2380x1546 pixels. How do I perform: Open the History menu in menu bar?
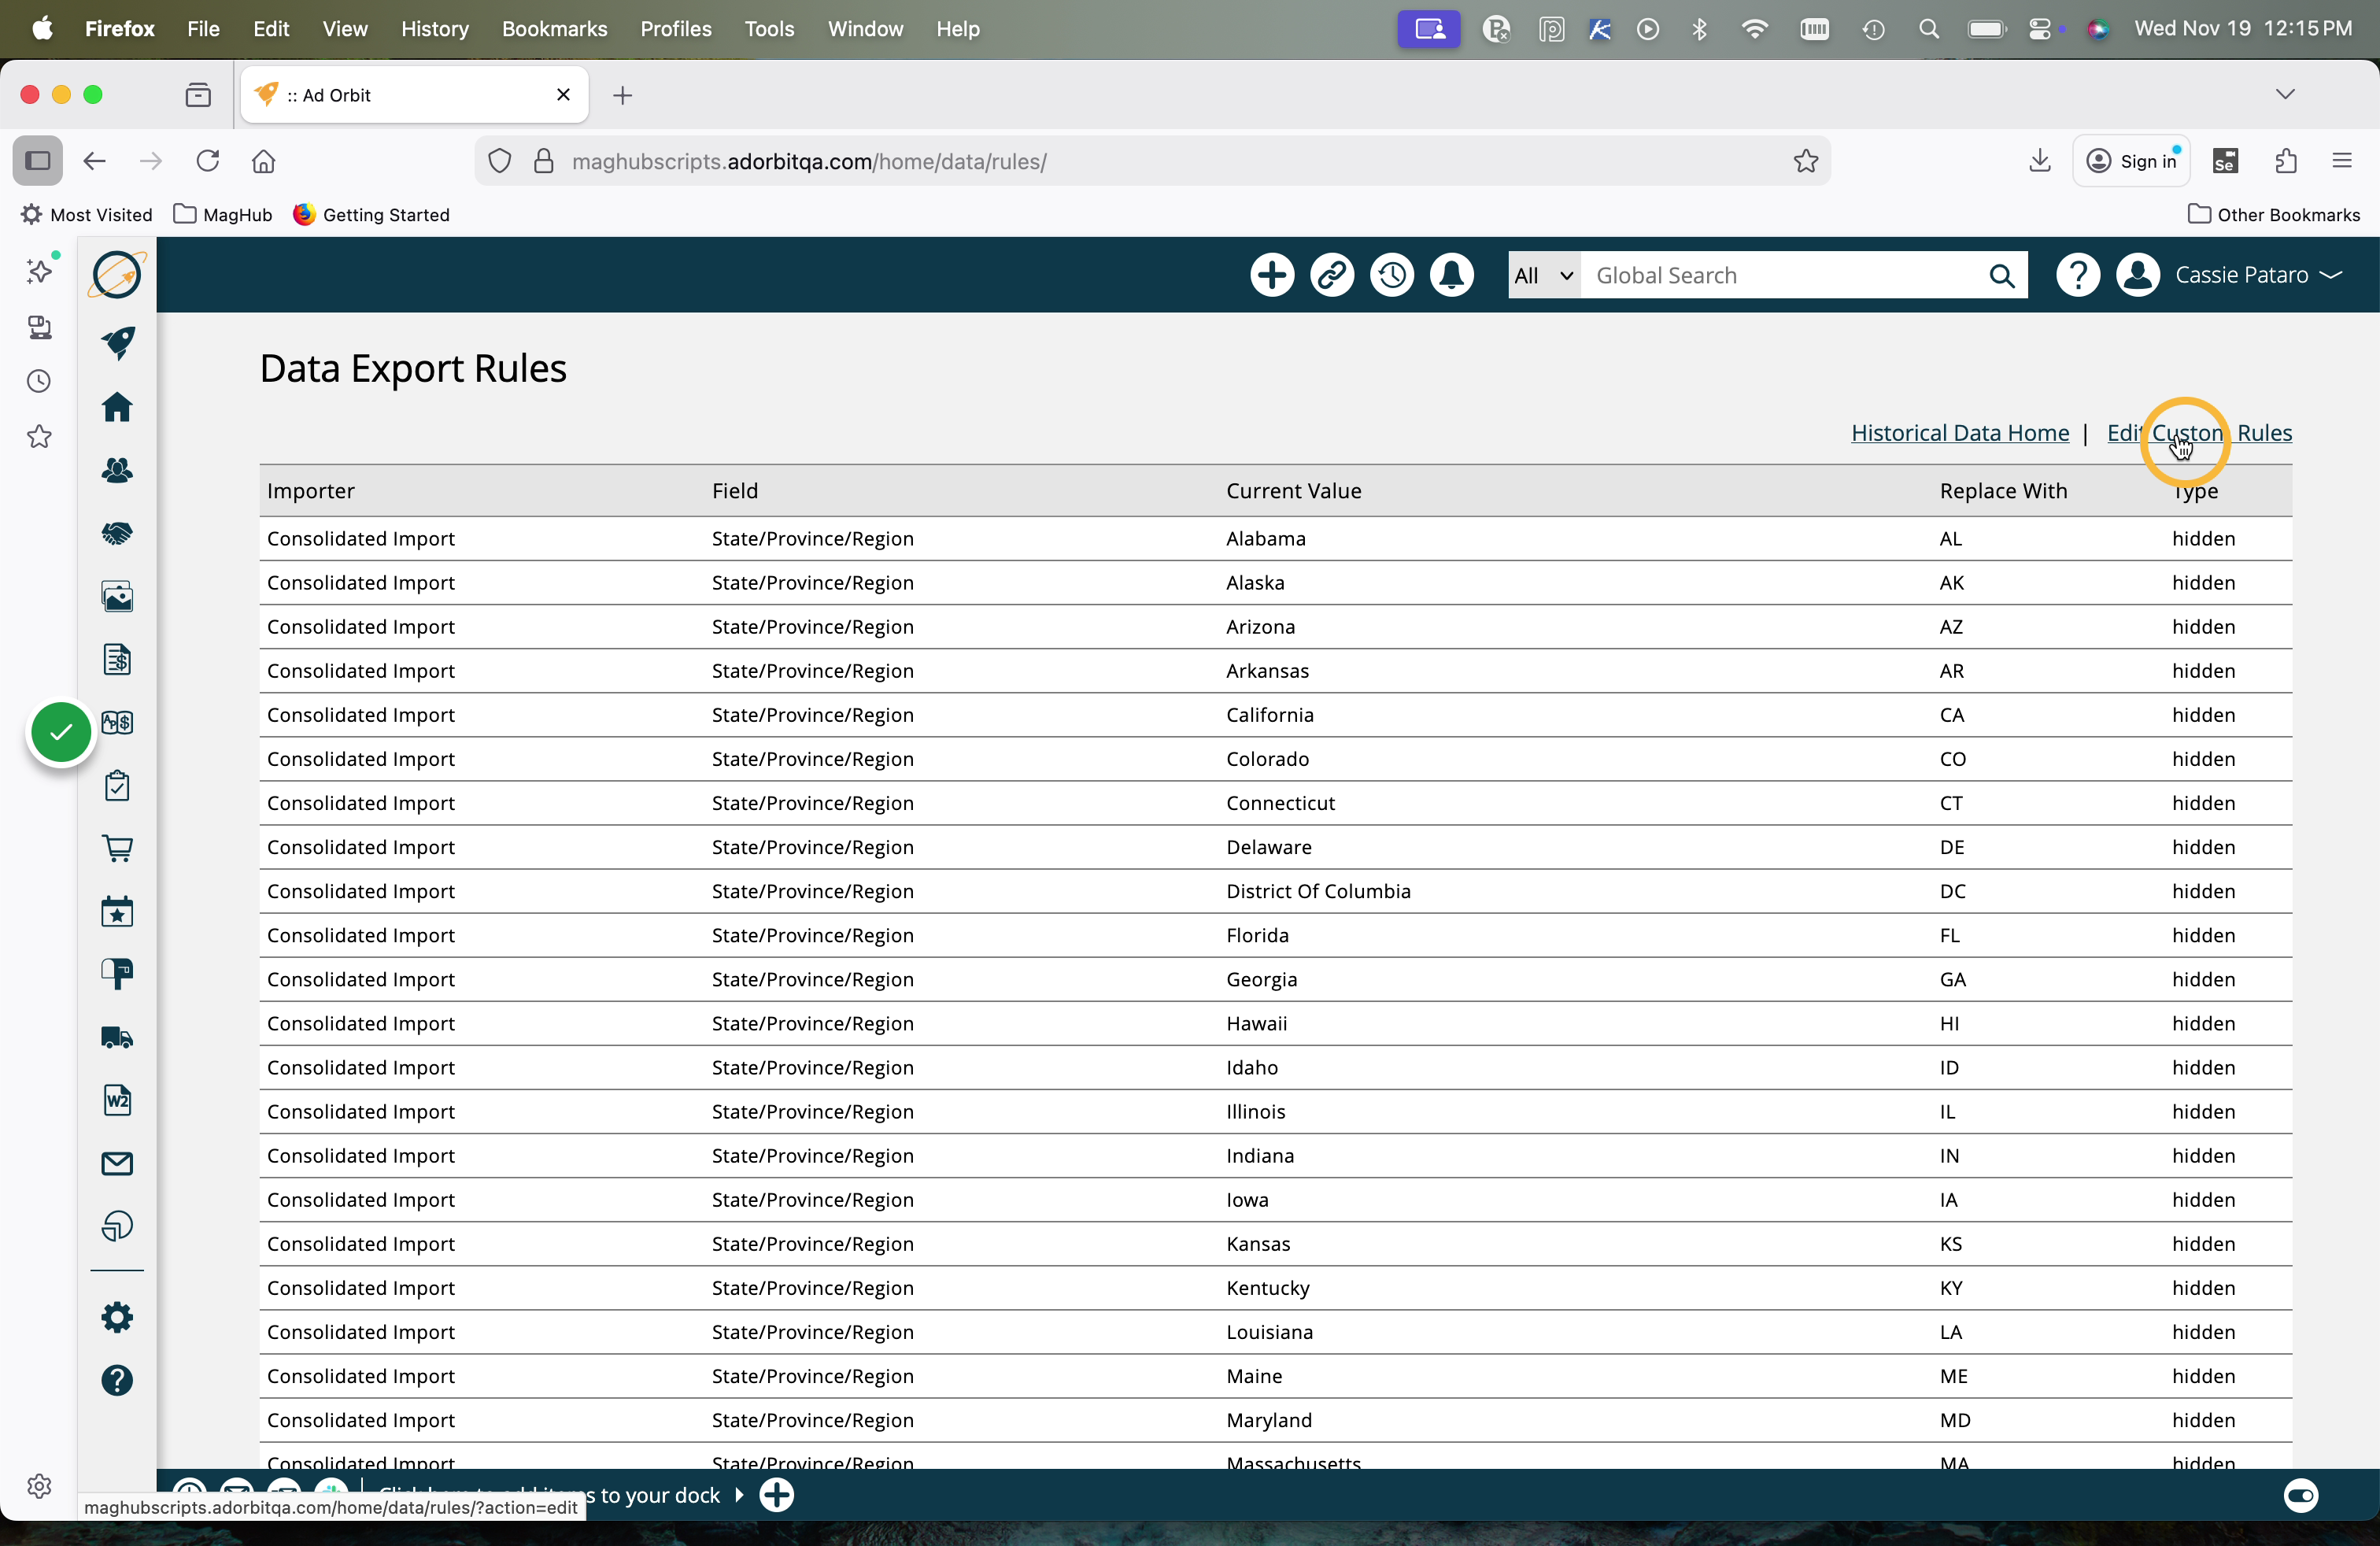pos(434,29)
